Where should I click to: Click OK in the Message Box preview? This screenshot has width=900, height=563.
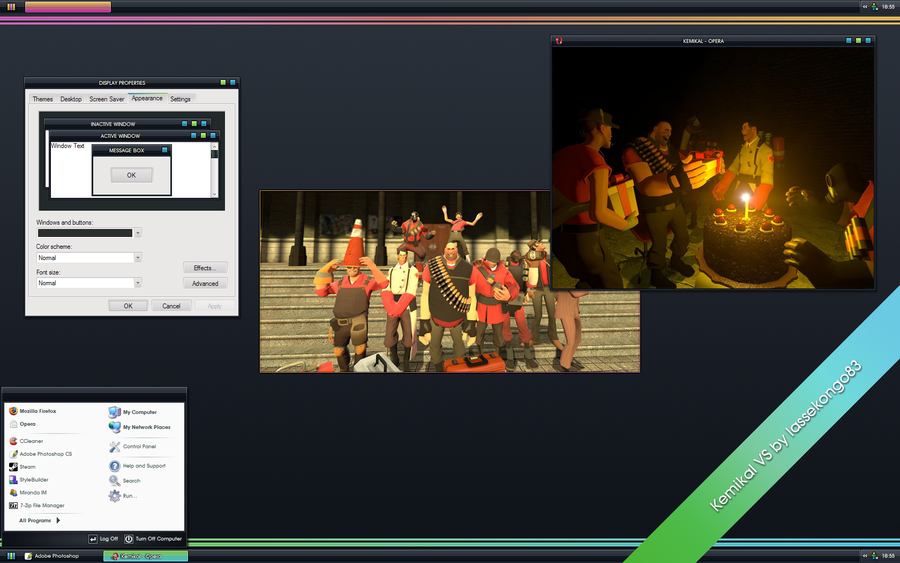click(131, 175)
